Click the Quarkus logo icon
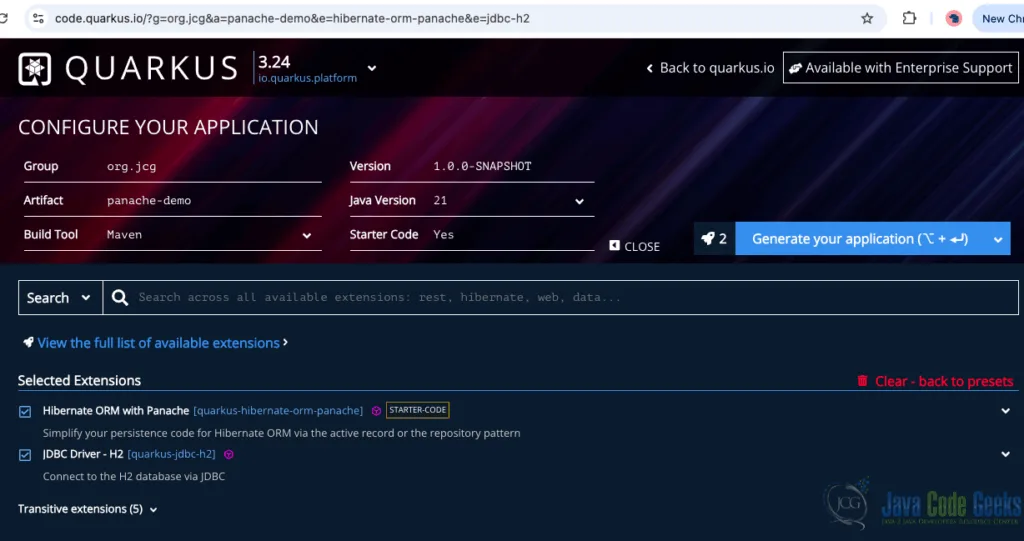The width and height of the screenshot is (1024, 541). 35,69
